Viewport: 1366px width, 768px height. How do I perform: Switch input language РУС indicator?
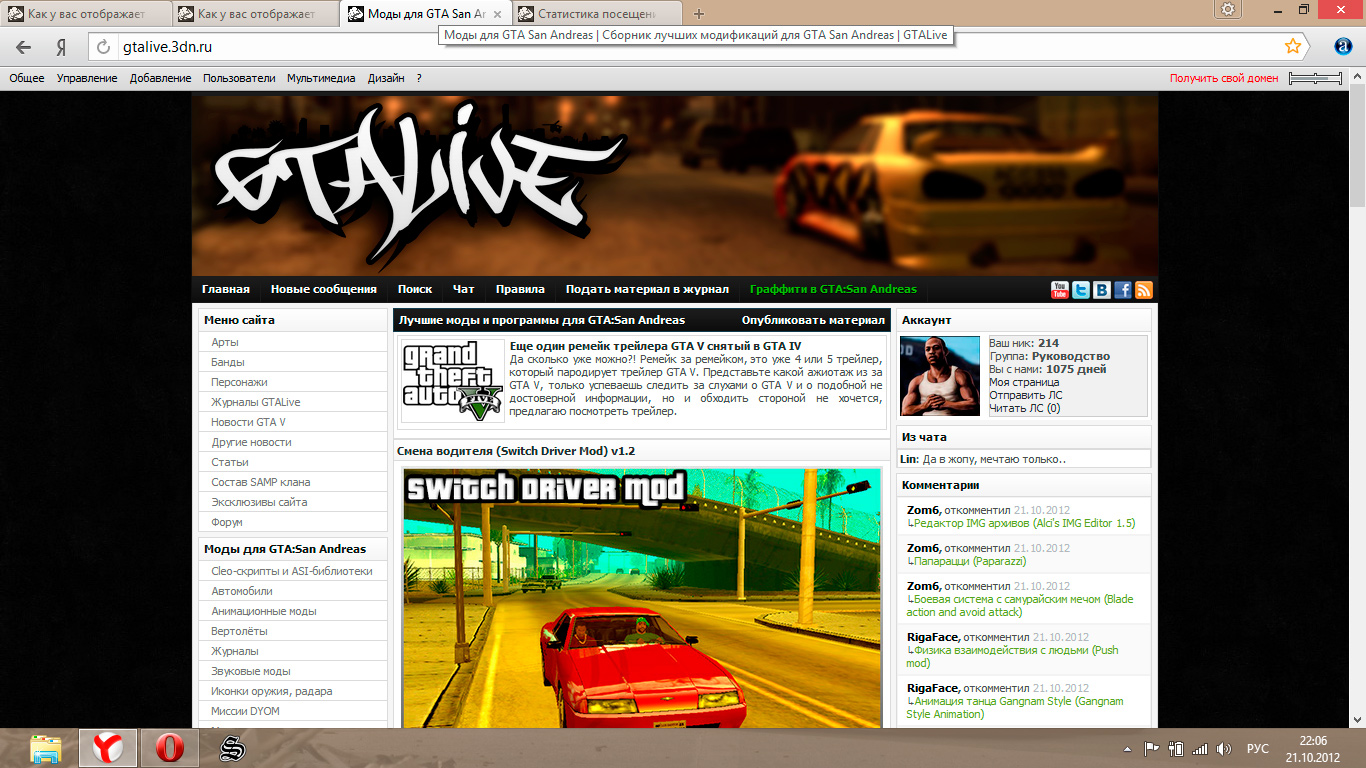tap(1258, 748)
